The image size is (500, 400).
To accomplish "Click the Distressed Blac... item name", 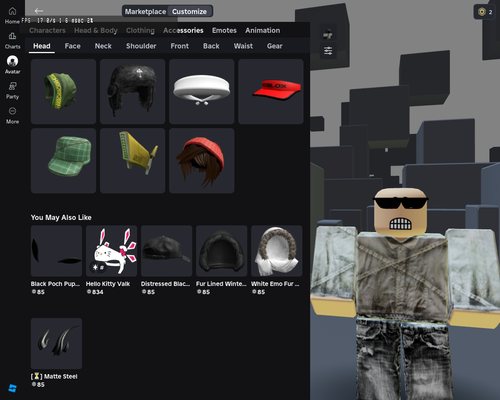I will (165, 284).
